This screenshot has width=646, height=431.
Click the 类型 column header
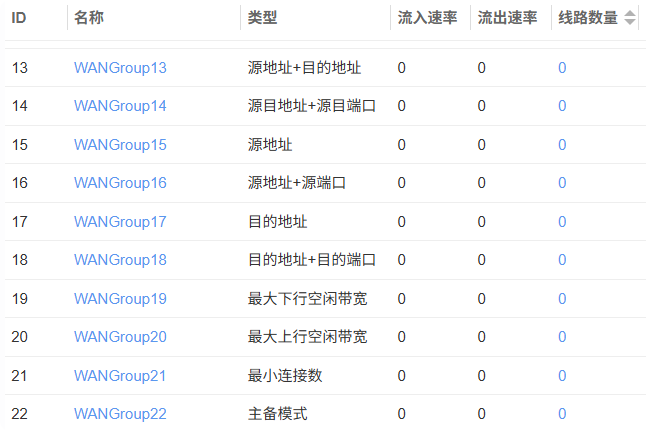pyautogui.click(x=262, y=18)
